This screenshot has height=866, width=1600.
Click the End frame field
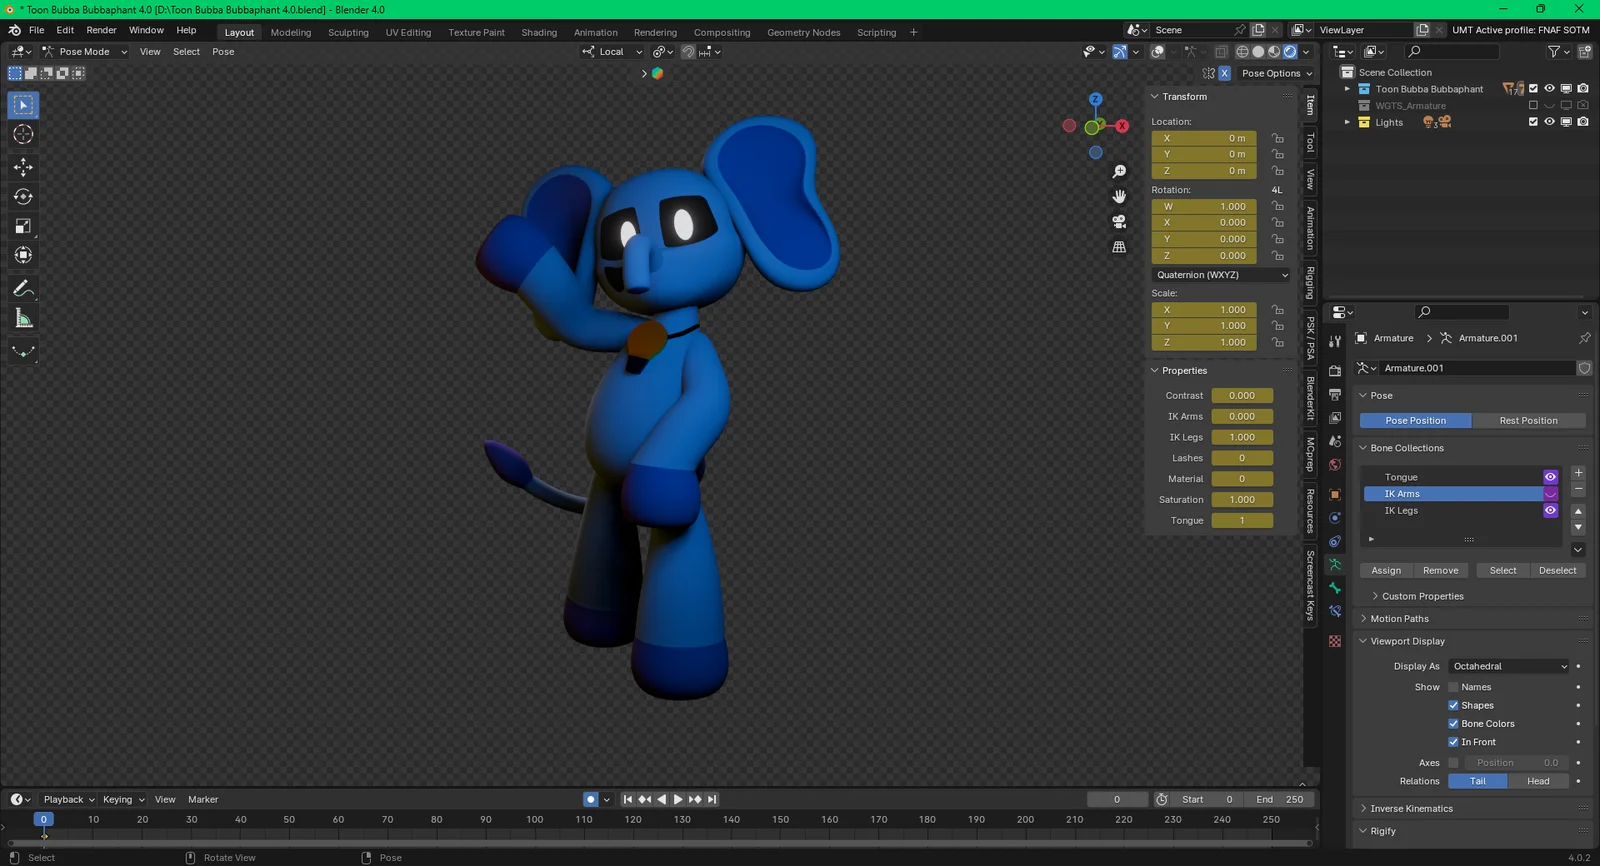pyautogui.click(x=1279, y=799)
